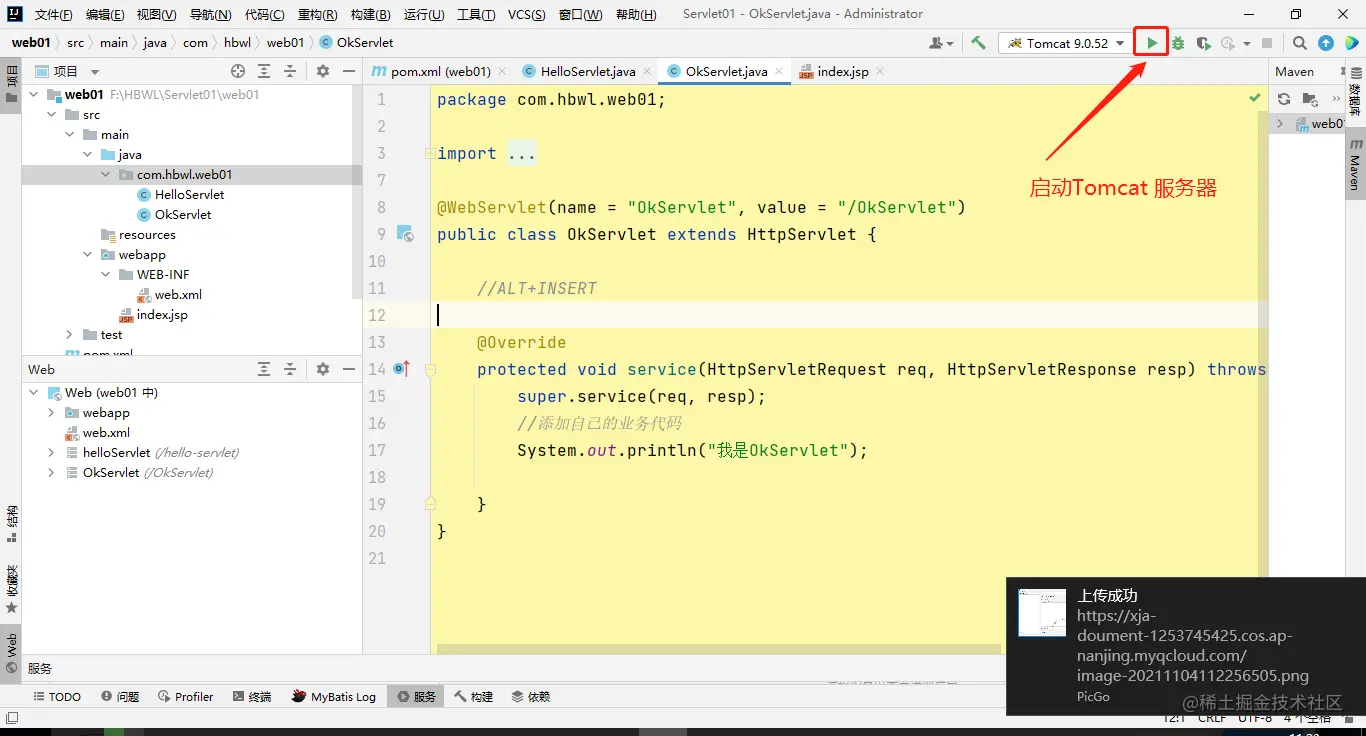Open the MyBatis Log tool window
1366x736 pixels.
[x=334, y=697]
